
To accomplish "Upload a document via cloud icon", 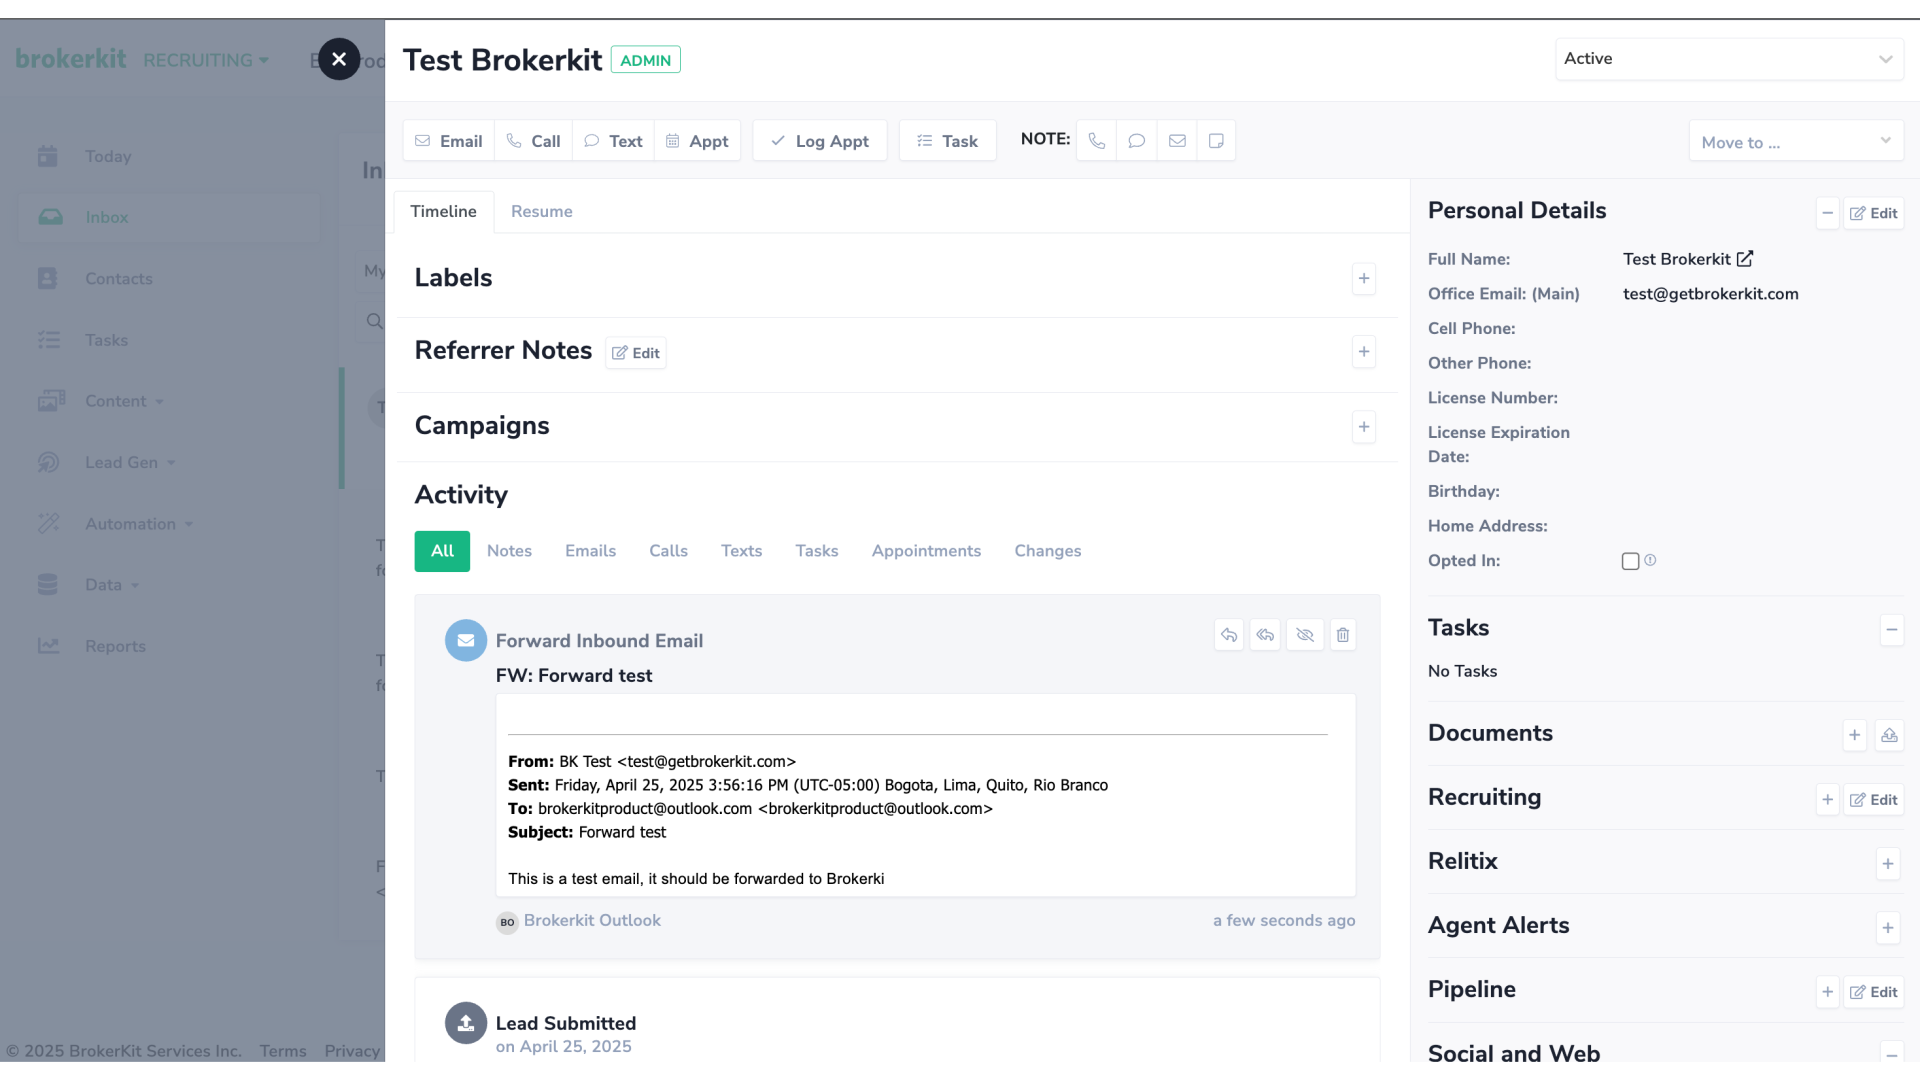I will [x=1889, y=735].
